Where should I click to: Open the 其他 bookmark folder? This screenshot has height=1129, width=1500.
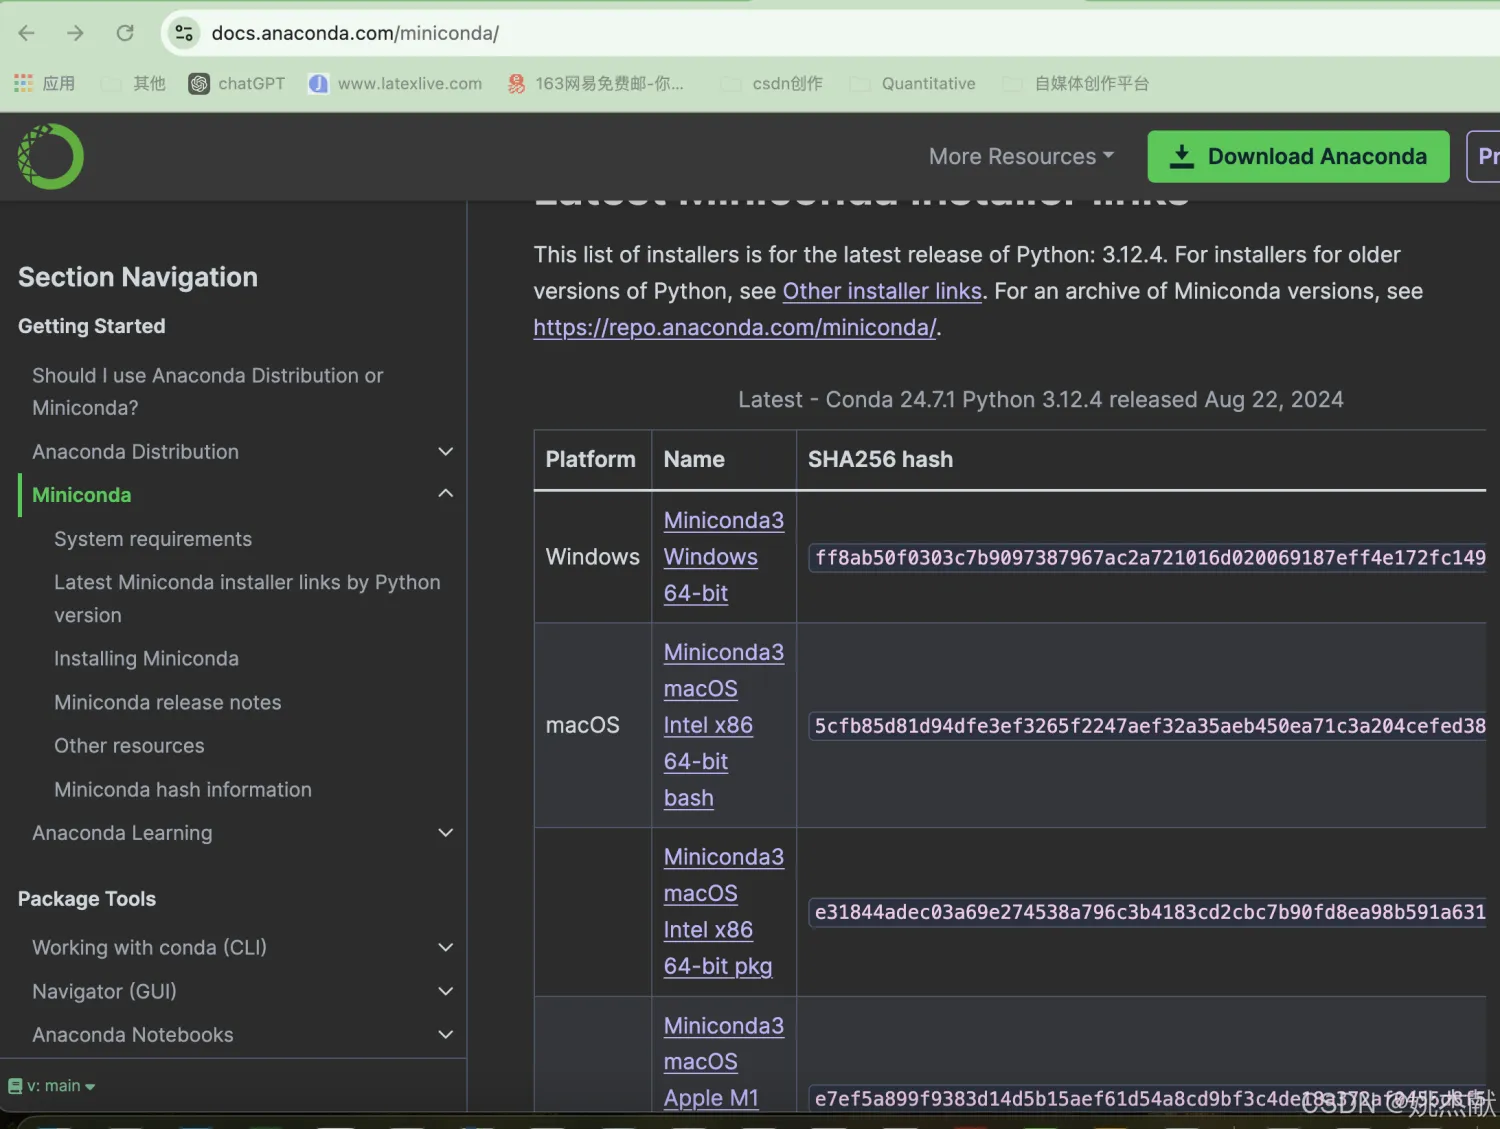pos(135,84)
